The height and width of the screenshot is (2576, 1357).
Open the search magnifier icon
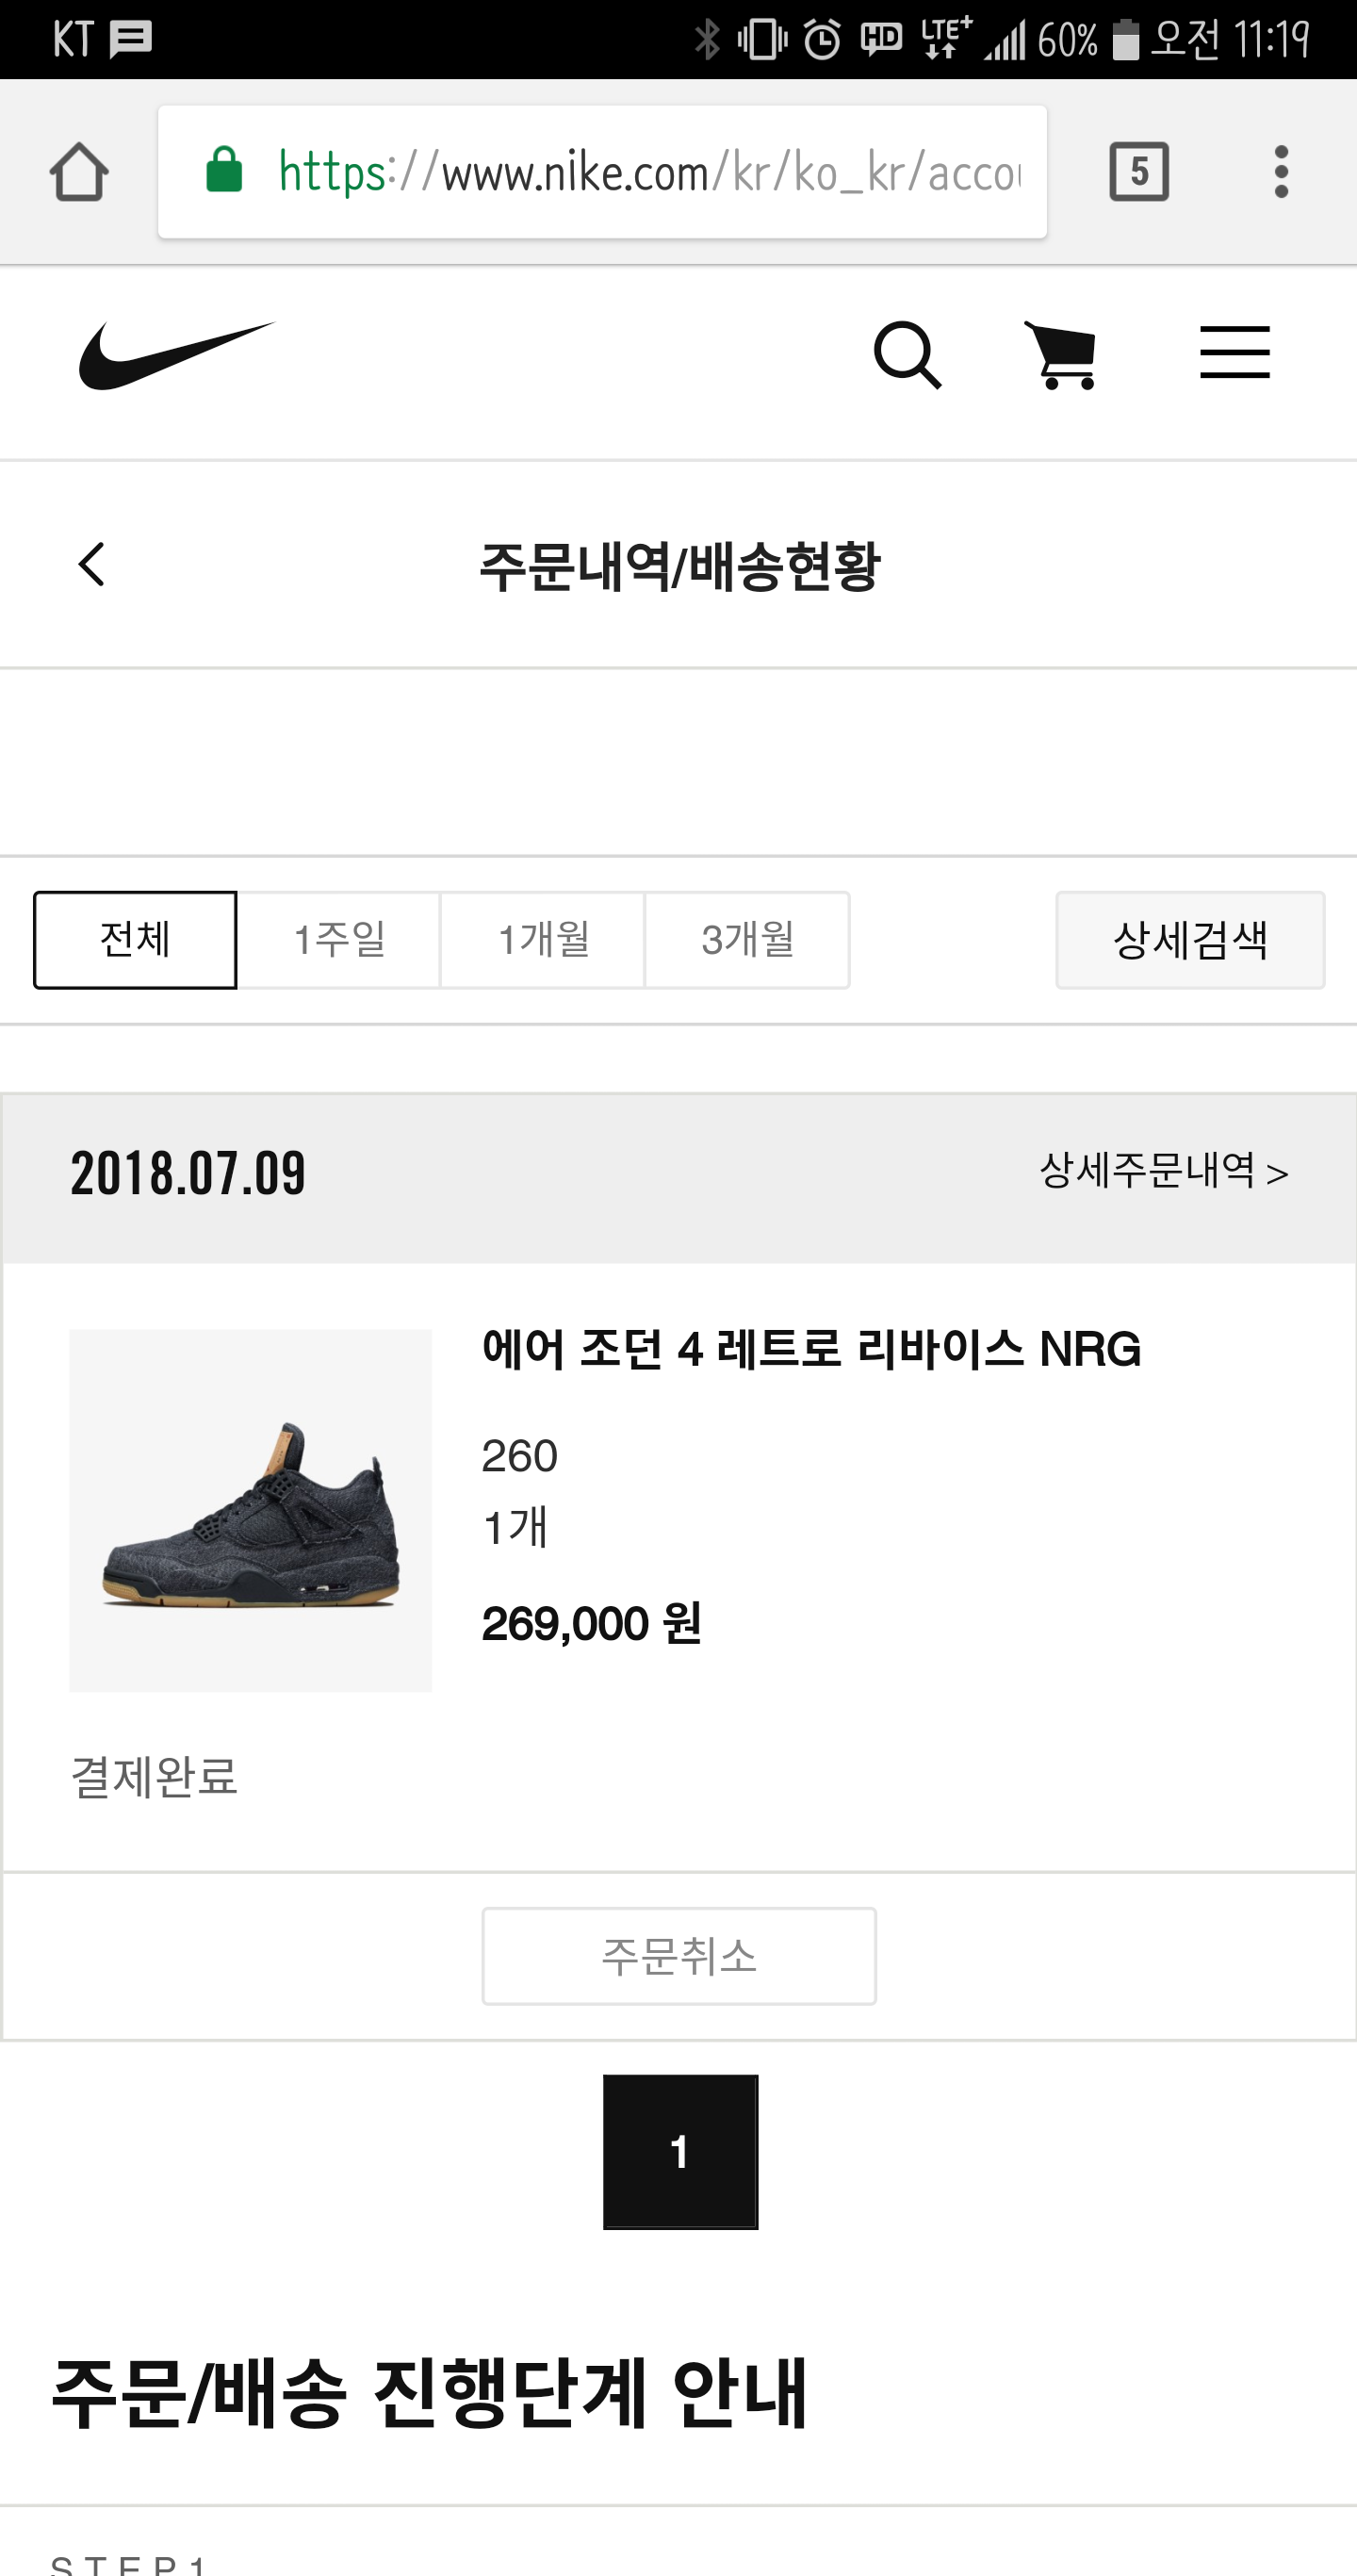tap(907, 355)
